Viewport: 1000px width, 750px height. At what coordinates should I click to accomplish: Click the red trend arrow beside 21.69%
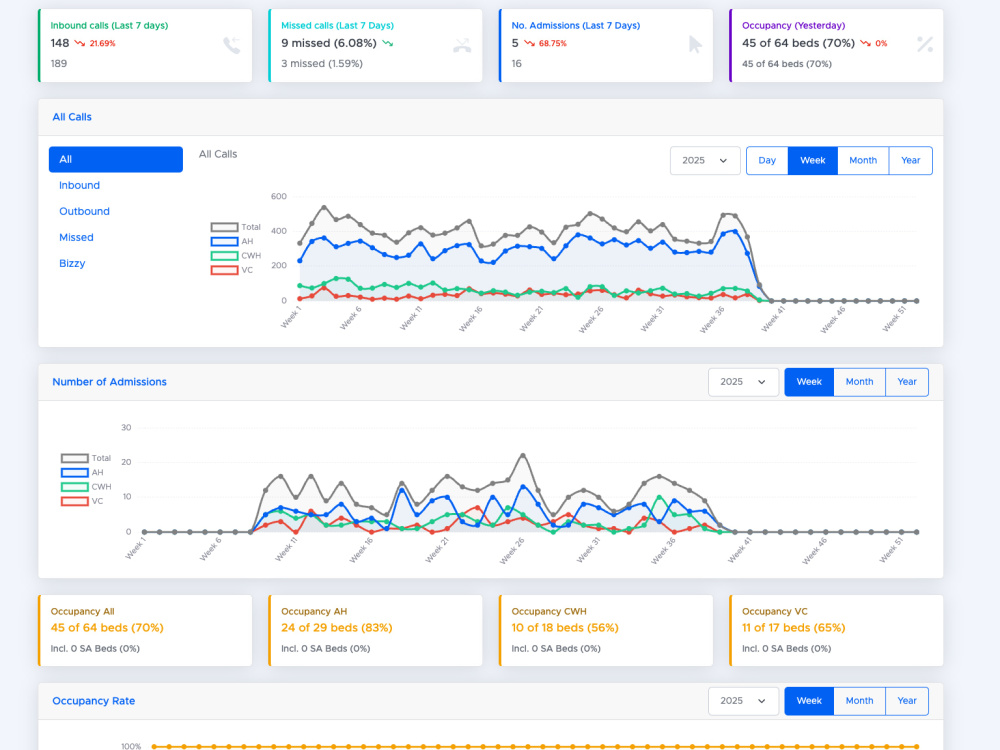(80, 43)
